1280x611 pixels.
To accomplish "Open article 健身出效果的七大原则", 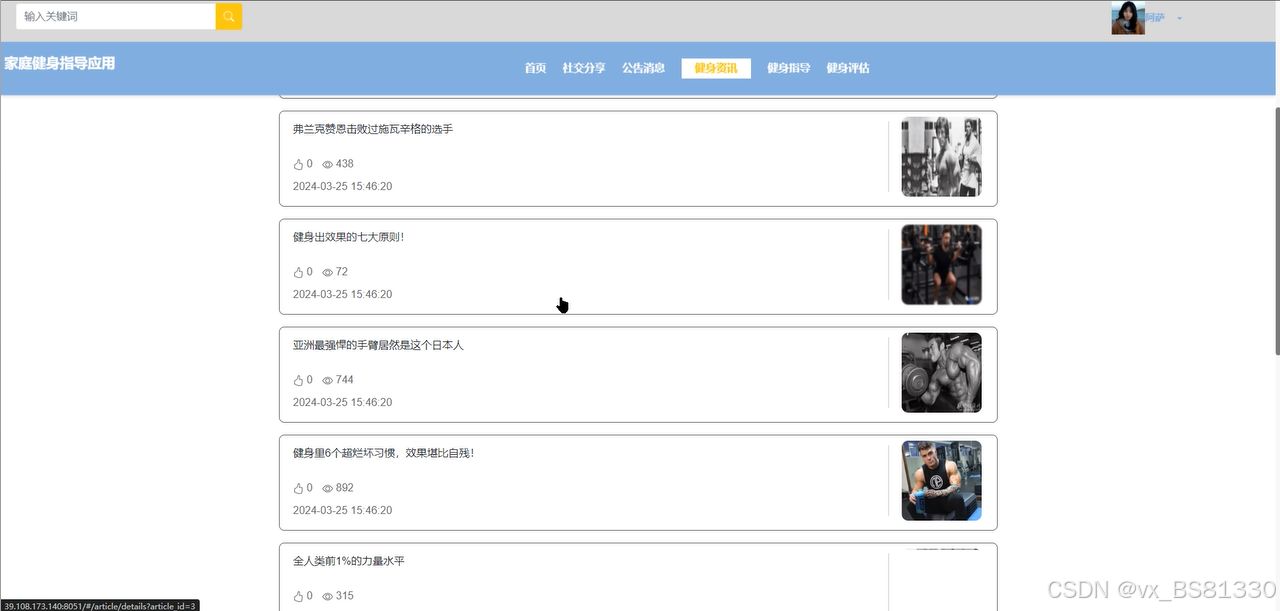I will tap(348, 237).
